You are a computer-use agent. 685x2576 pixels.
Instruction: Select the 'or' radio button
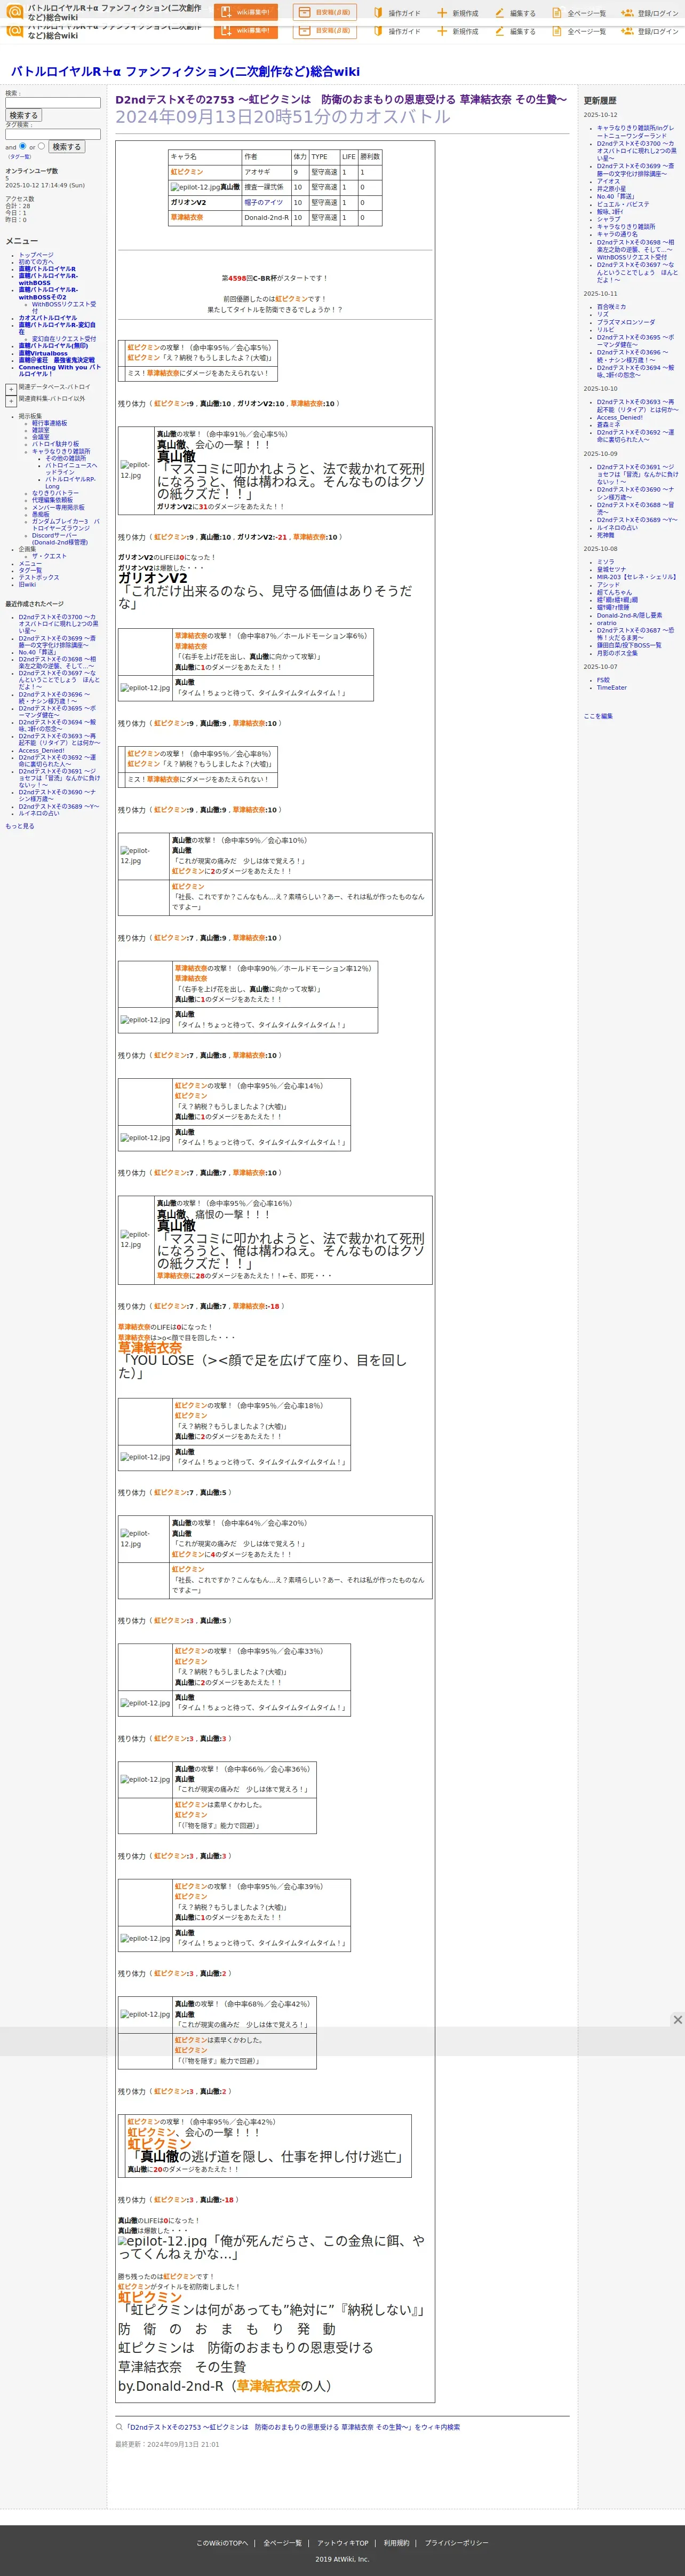click(x=41, y=146)
